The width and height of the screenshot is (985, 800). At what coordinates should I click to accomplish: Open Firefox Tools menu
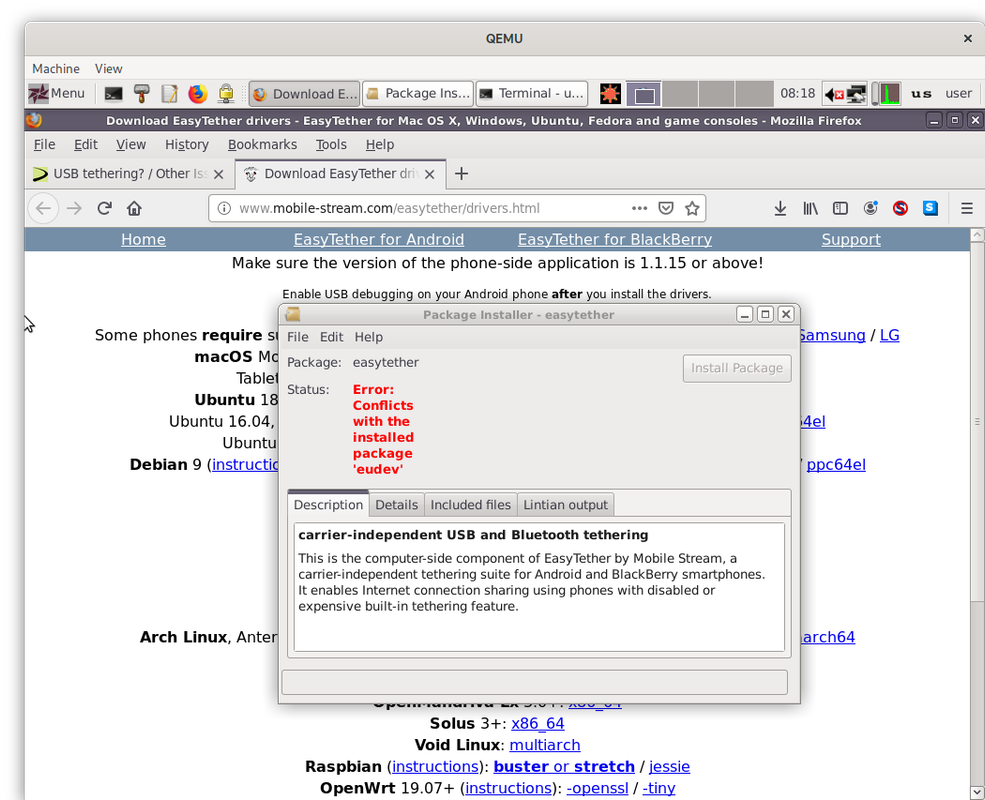tap(331, 144)
